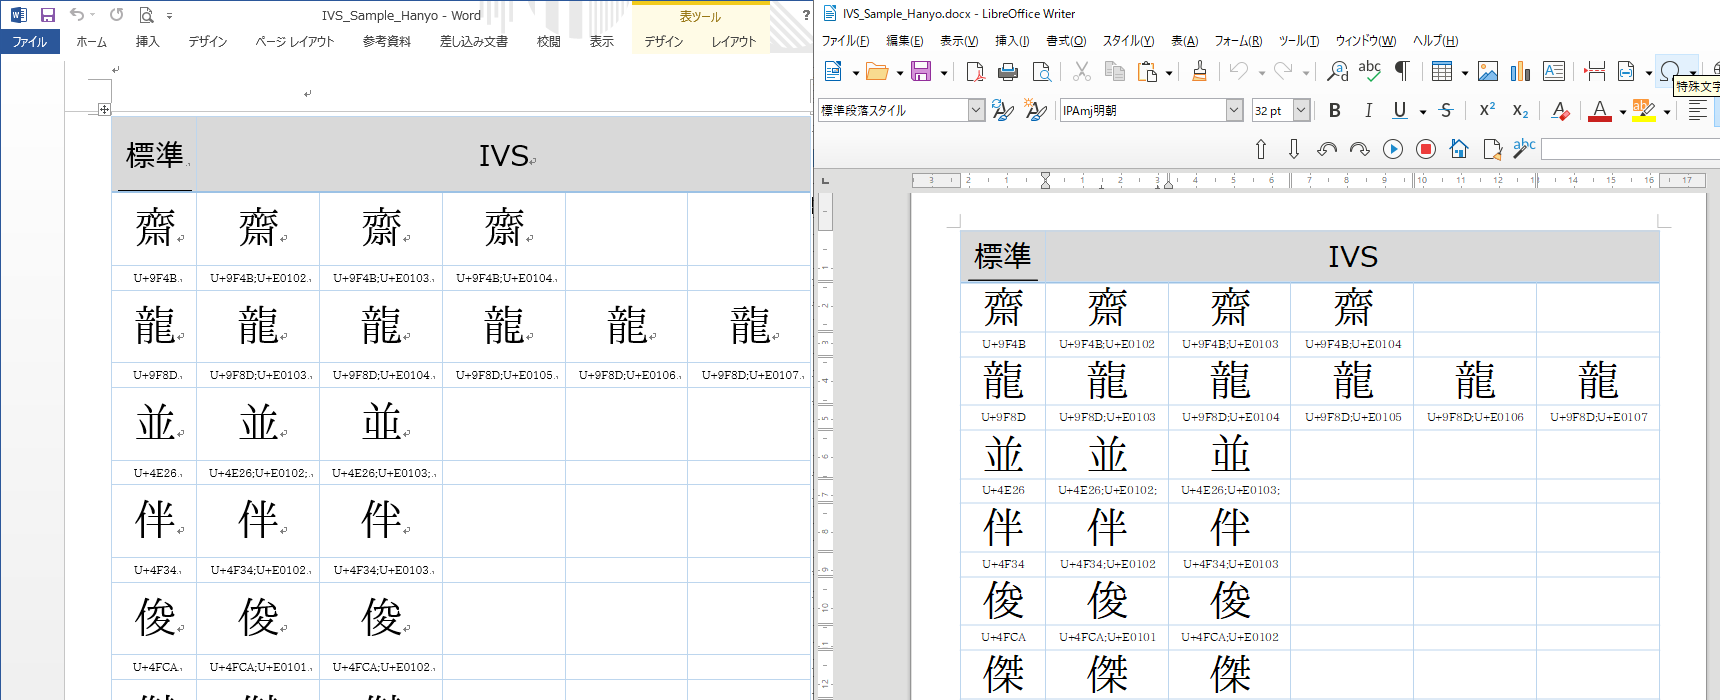
Task: Open the dropdown arrow next to New document
Action: 855,72
